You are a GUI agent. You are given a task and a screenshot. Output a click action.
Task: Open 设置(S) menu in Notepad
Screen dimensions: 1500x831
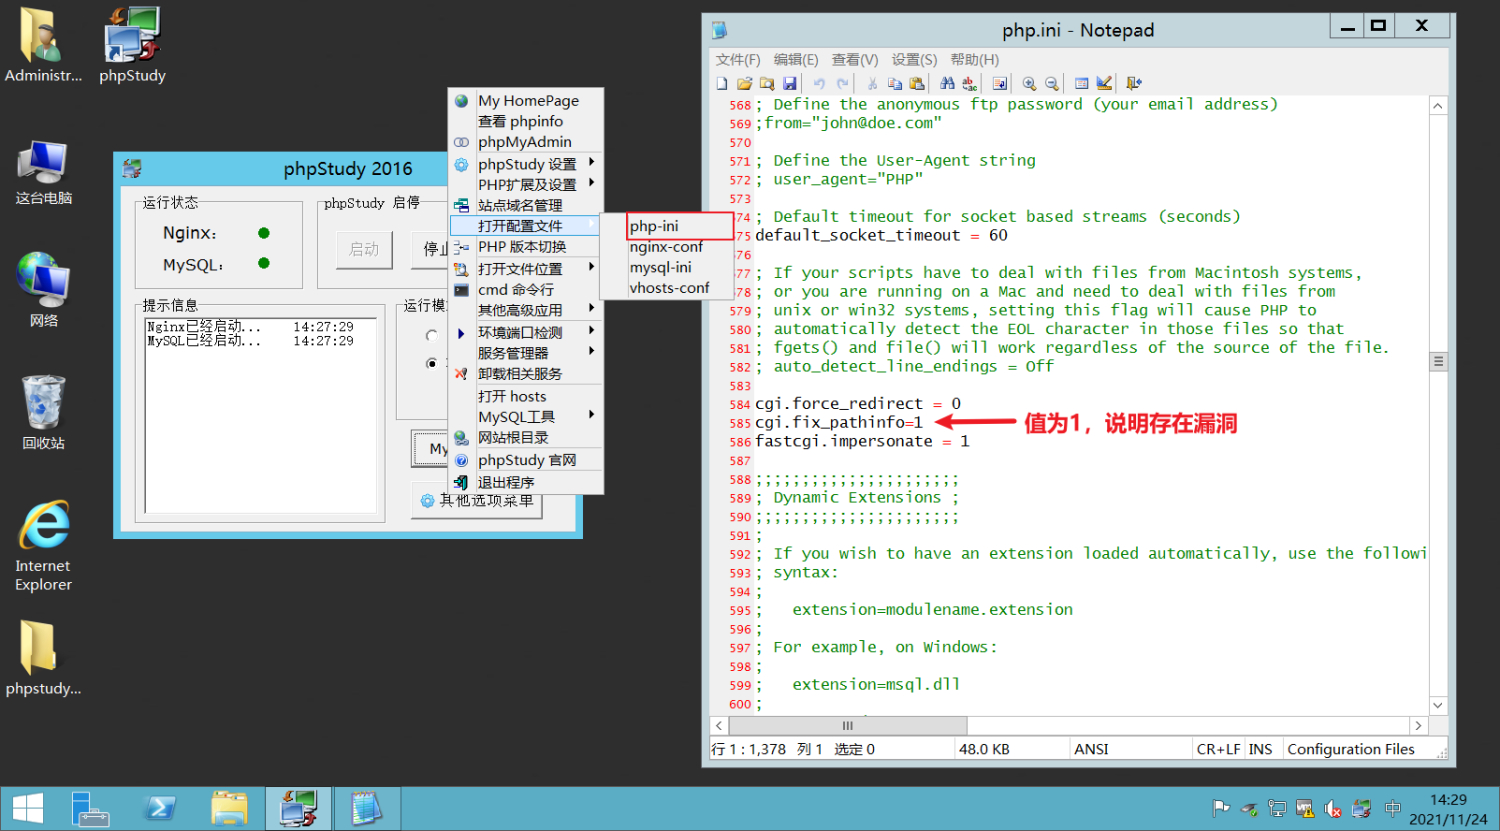tap(914, 60)
